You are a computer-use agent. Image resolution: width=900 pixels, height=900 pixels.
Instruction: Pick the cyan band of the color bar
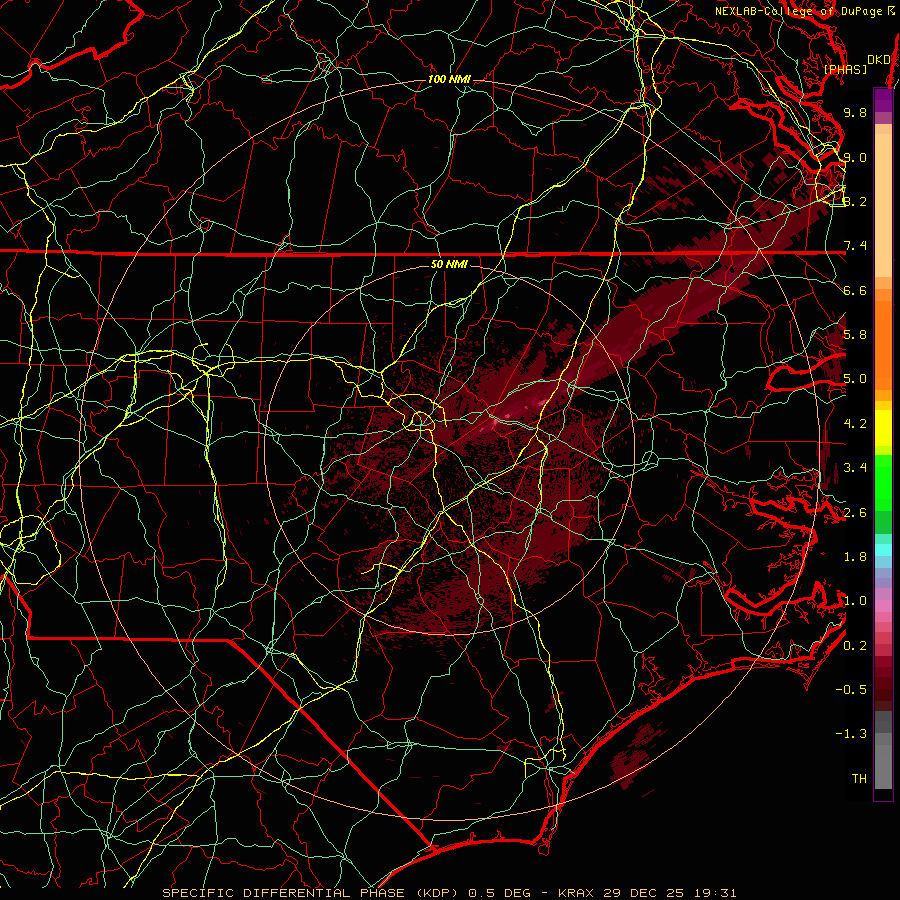883,550
